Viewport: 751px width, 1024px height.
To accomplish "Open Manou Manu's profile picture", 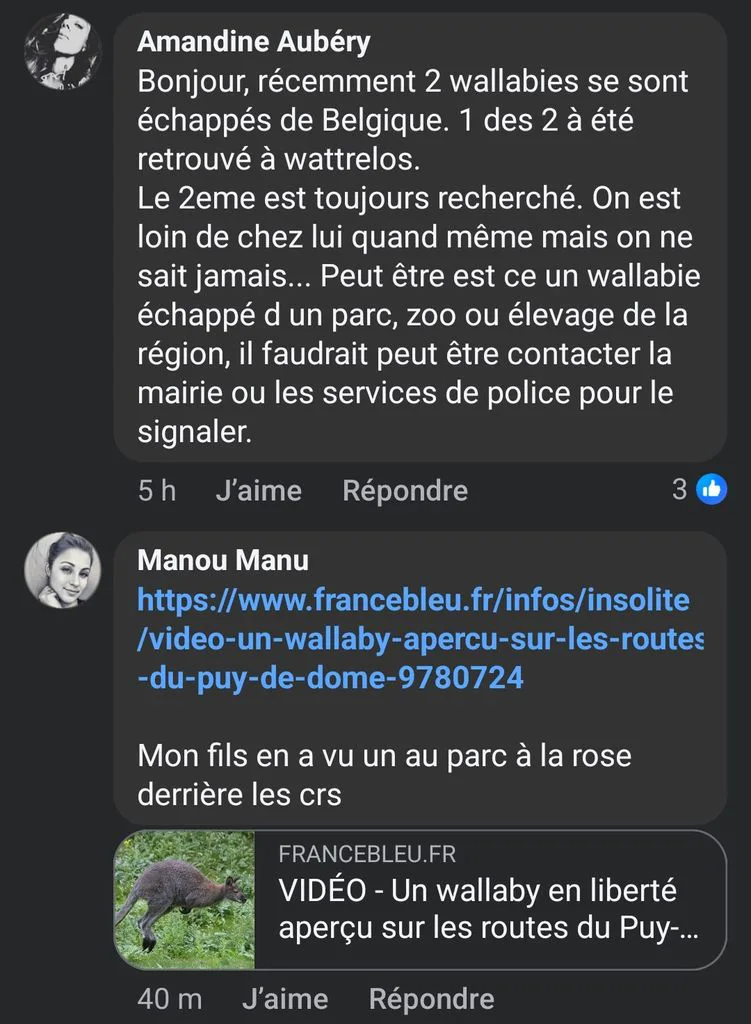I will point(63,570).
